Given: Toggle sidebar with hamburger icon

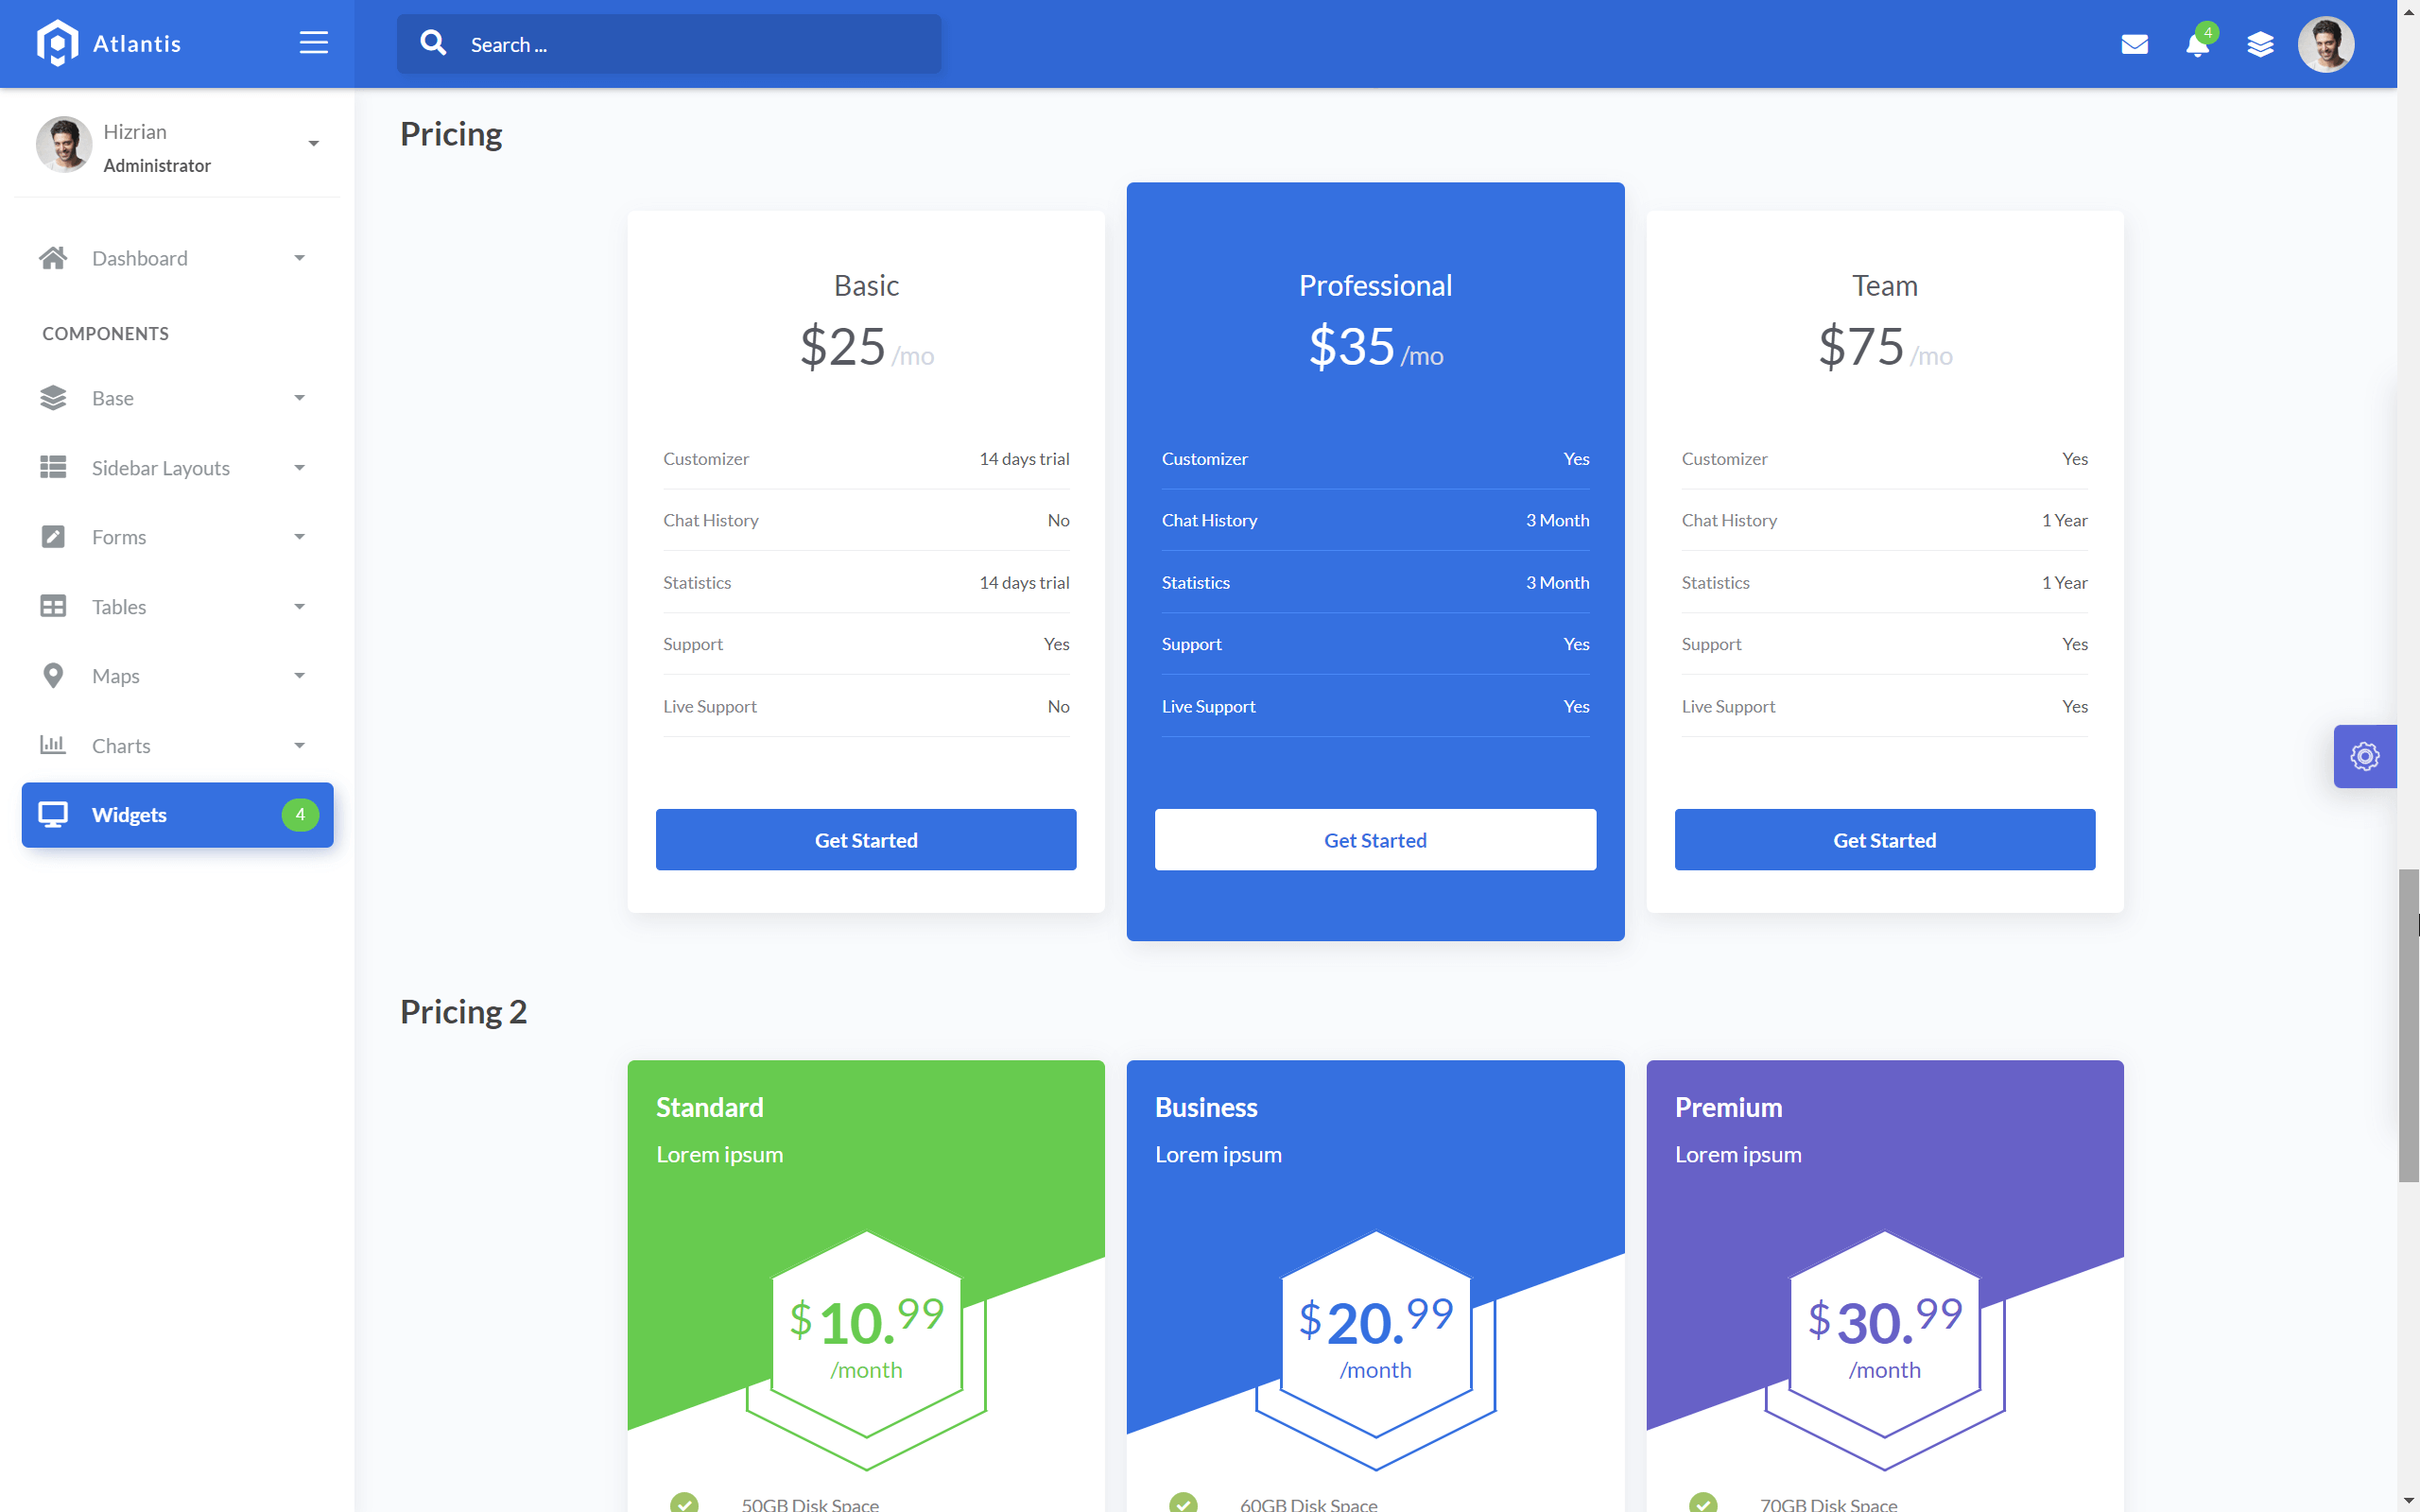Looking at the screenshot, I should [x=313, y=43].
